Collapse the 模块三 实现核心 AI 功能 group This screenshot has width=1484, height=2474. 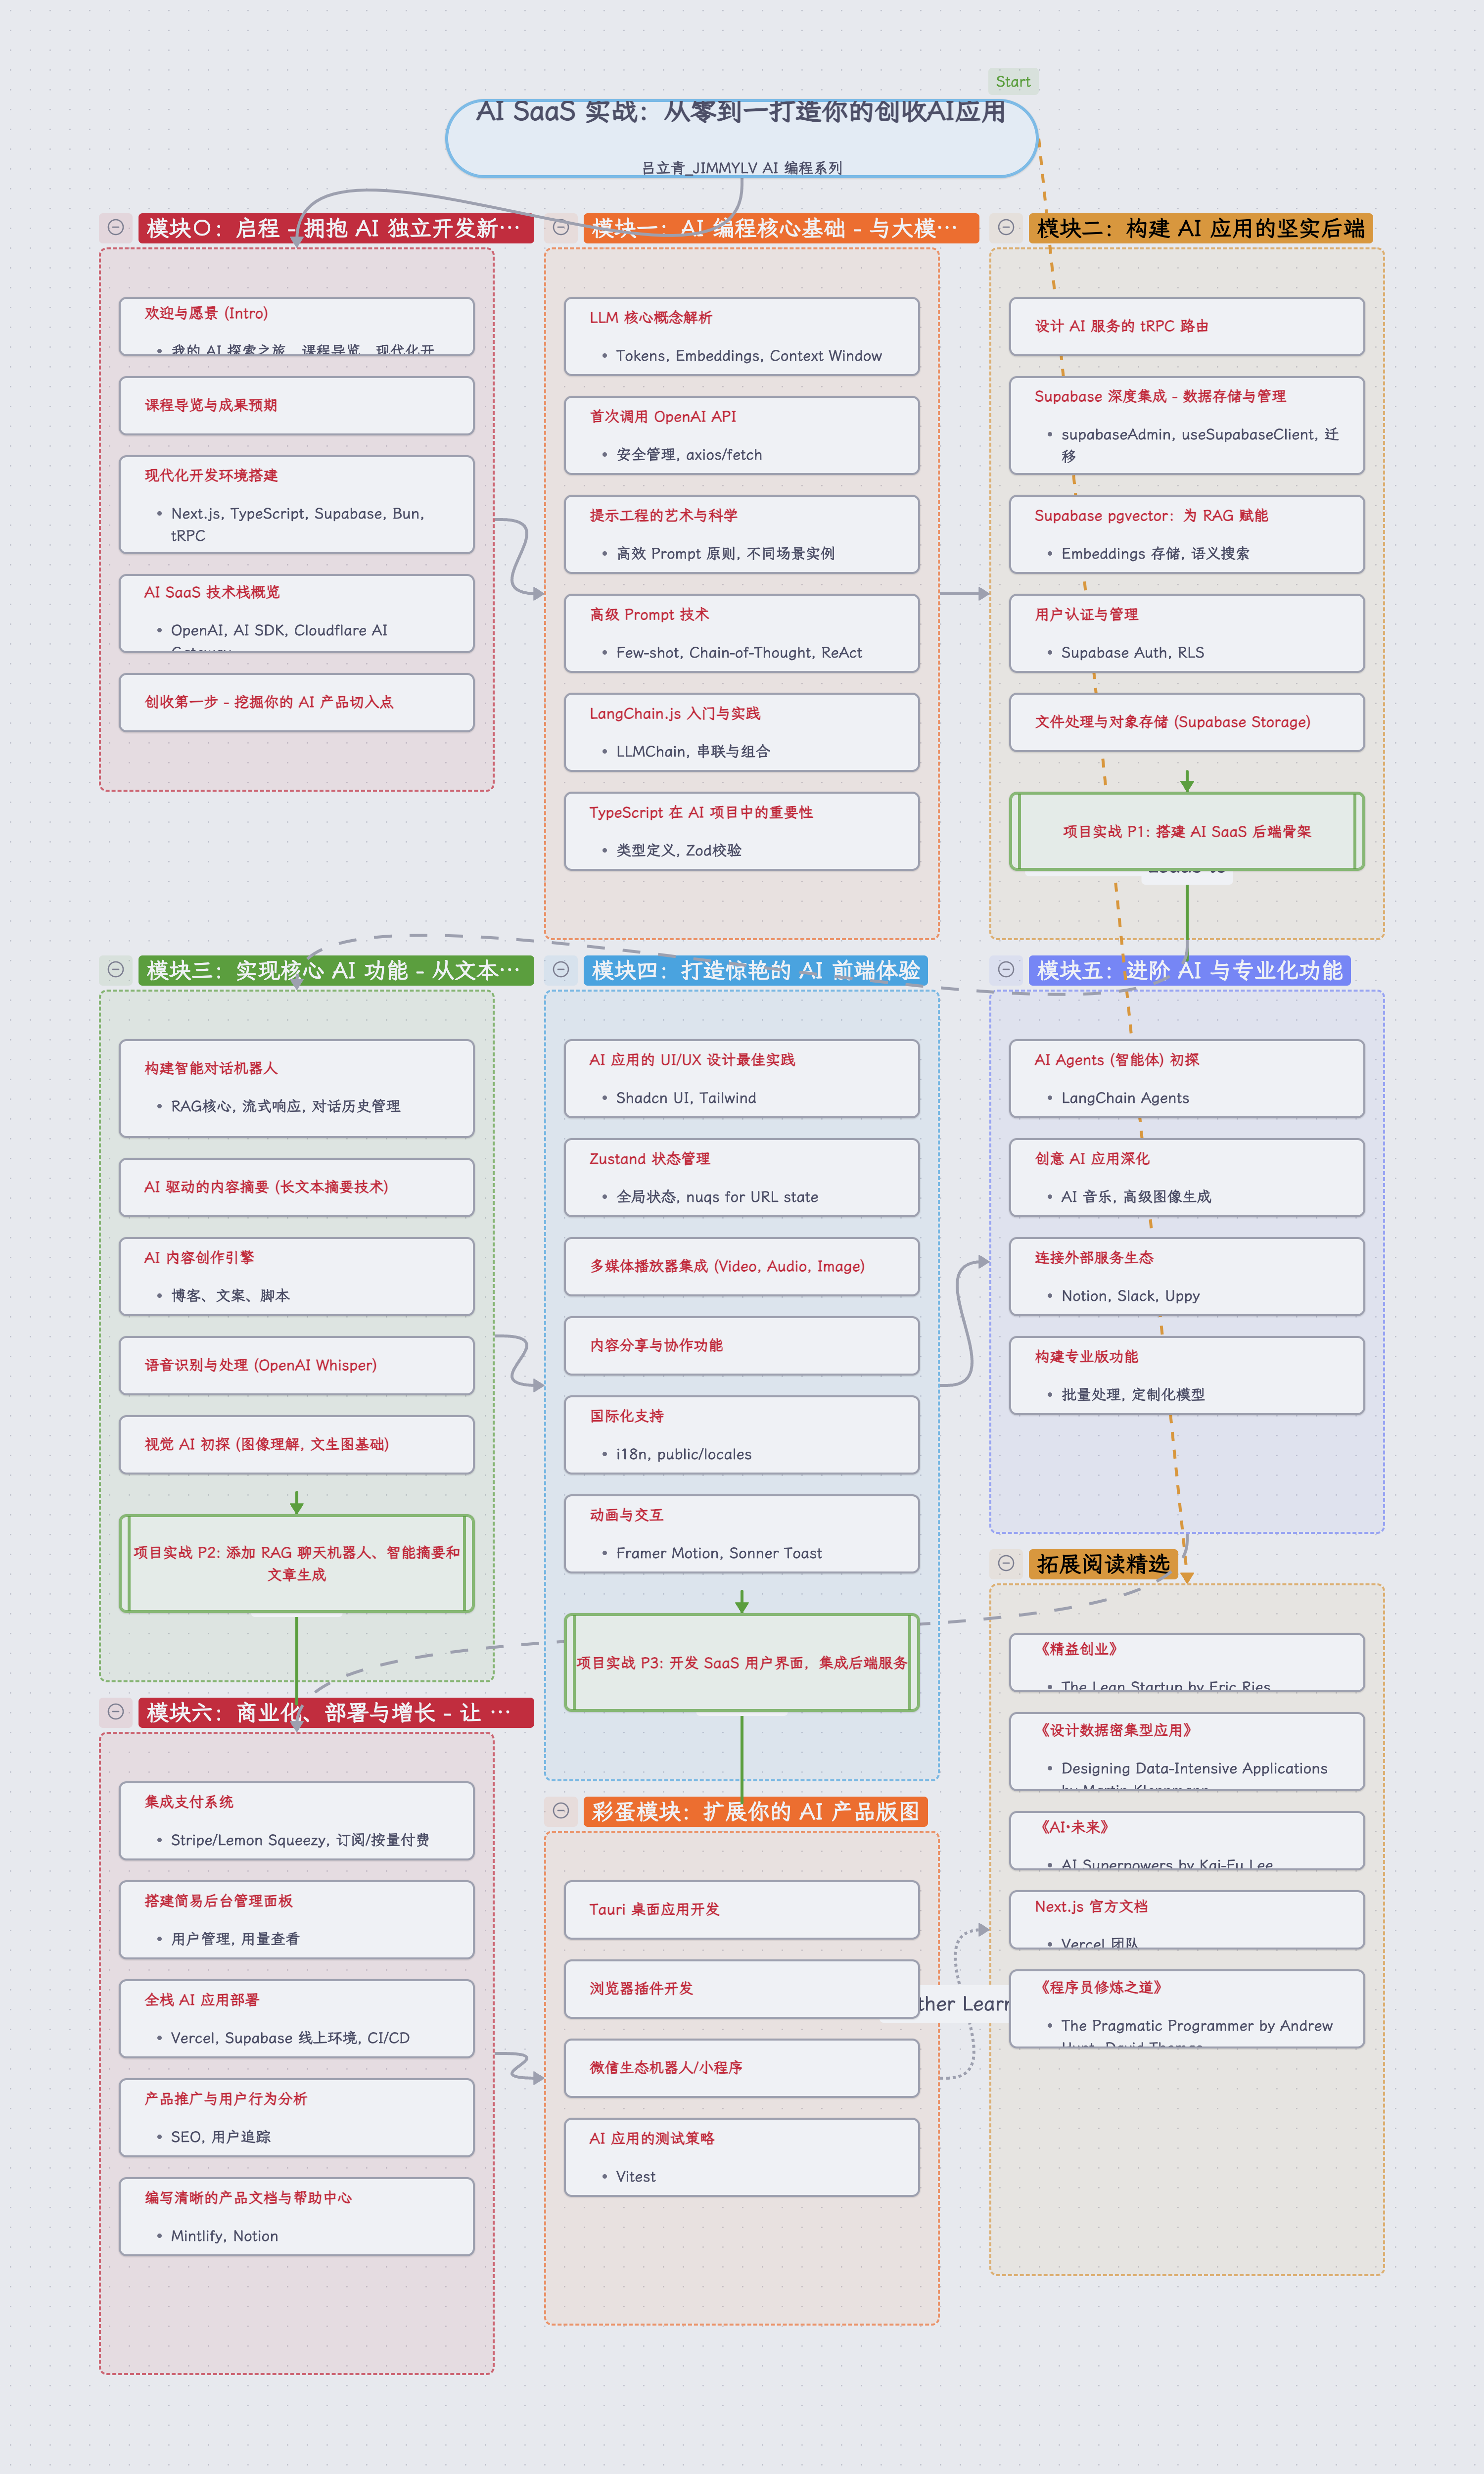(x=116, y=970)
